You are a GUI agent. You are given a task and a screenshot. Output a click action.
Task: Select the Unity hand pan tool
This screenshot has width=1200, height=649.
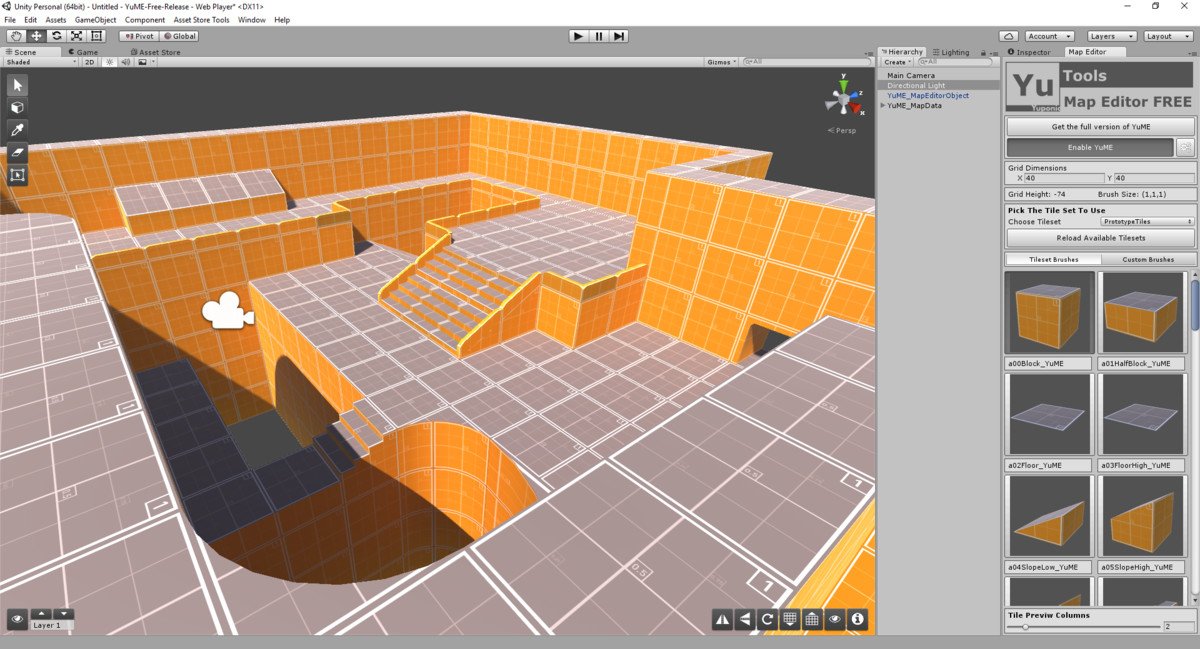pyautogui.click(x=15, y=36)
